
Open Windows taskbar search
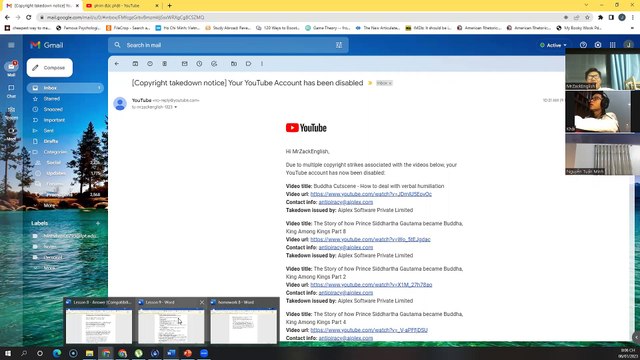tap(24, 353)
